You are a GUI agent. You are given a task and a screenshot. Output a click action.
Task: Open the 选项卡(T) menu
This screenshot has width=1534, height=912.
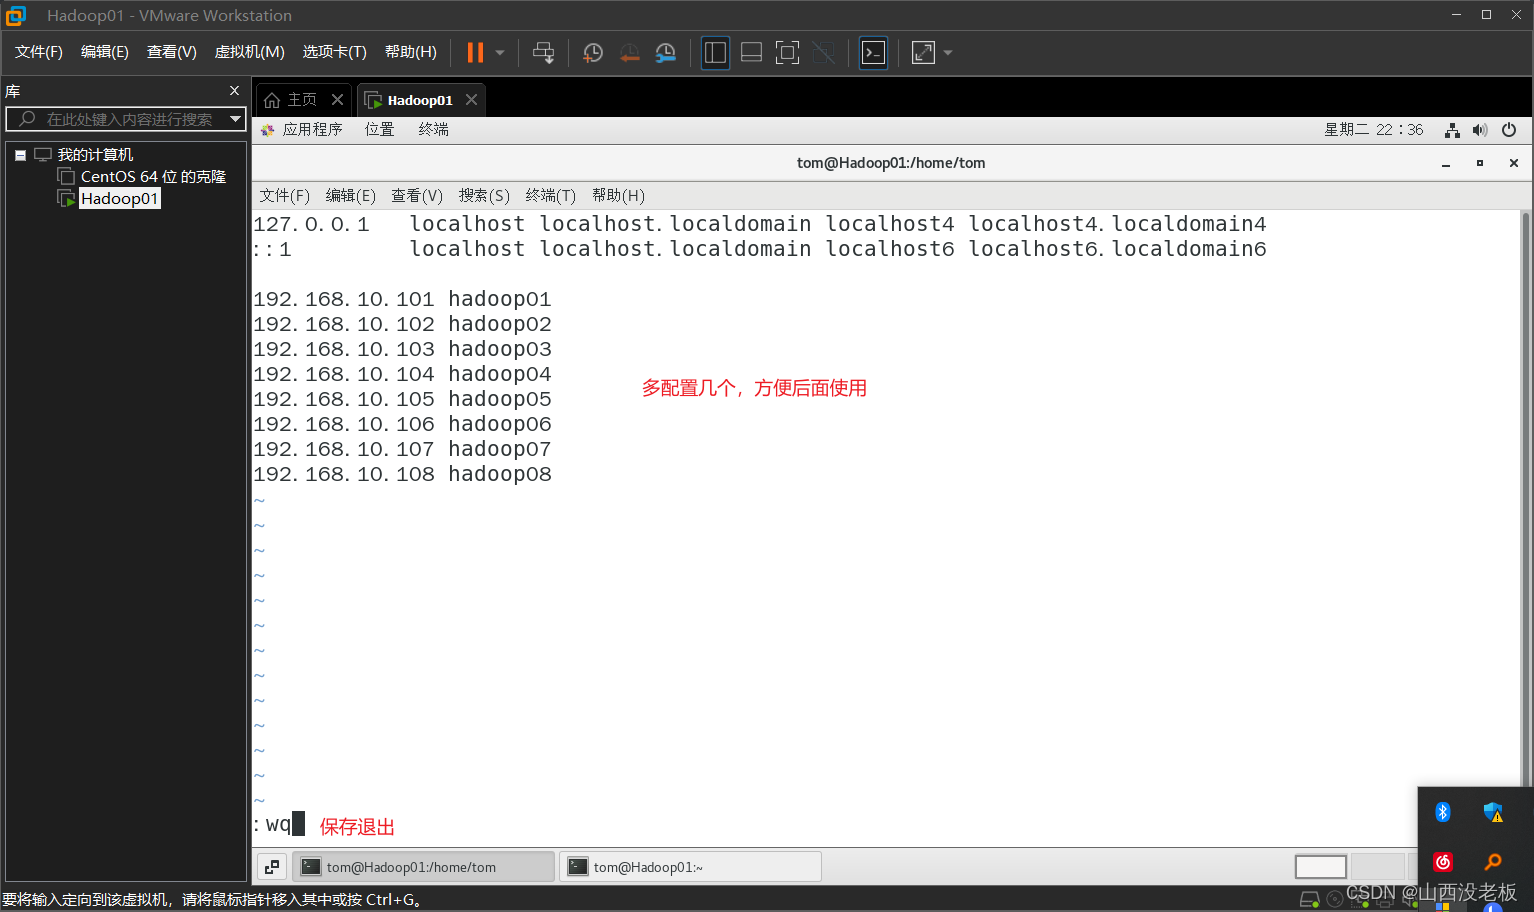coord(335,52)
